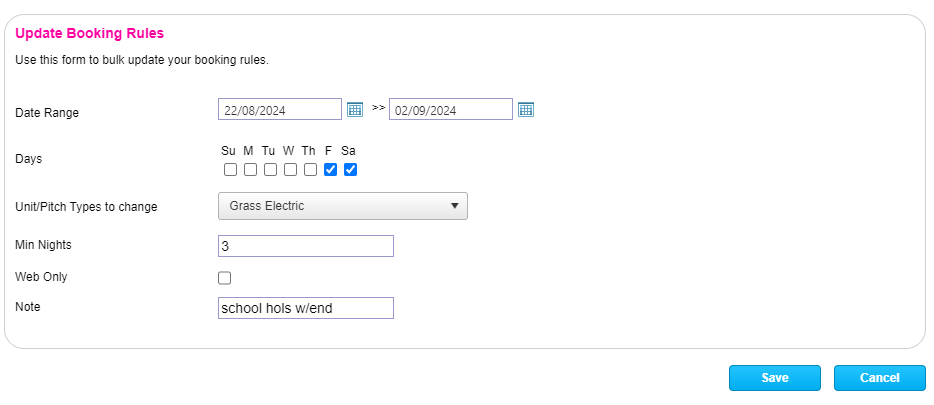Click the start date field showing 22/08/2024
This screenshot has width=934, height=405.
[279, 110]
